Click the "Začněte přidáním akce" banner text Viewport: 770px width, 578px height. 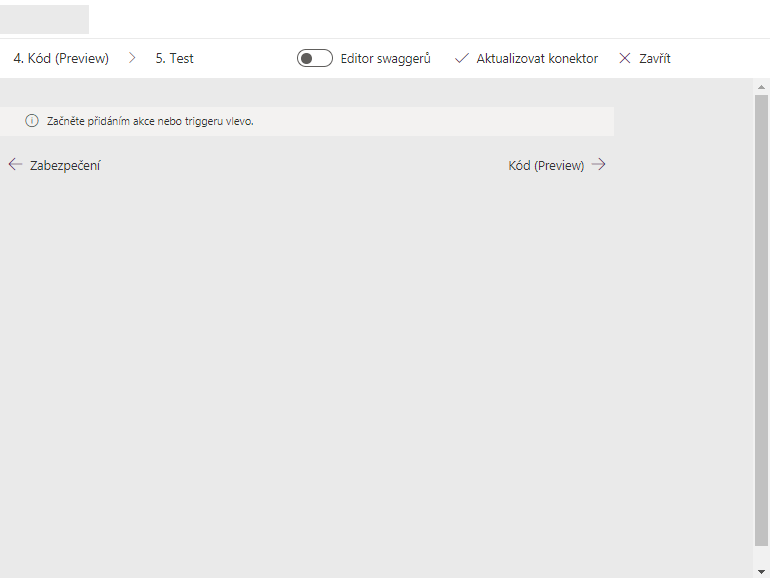[x=150, y=121]
